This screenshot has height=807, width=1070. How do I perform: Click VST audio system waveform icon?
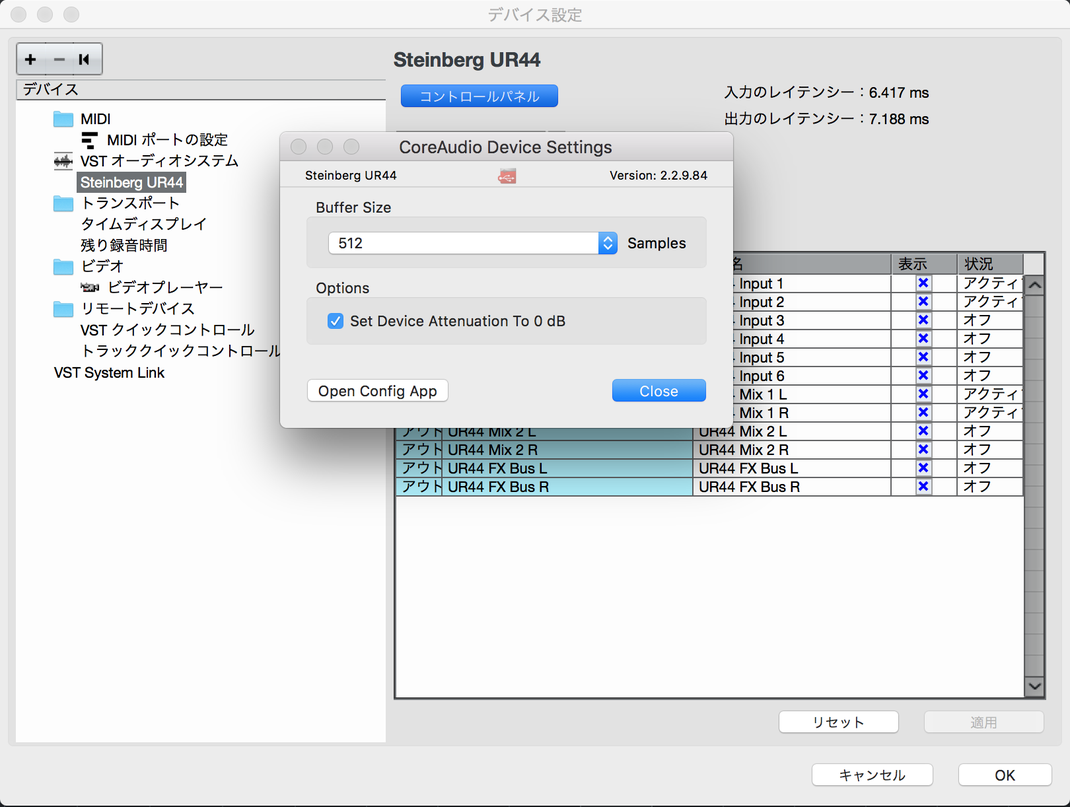(63, 161)
